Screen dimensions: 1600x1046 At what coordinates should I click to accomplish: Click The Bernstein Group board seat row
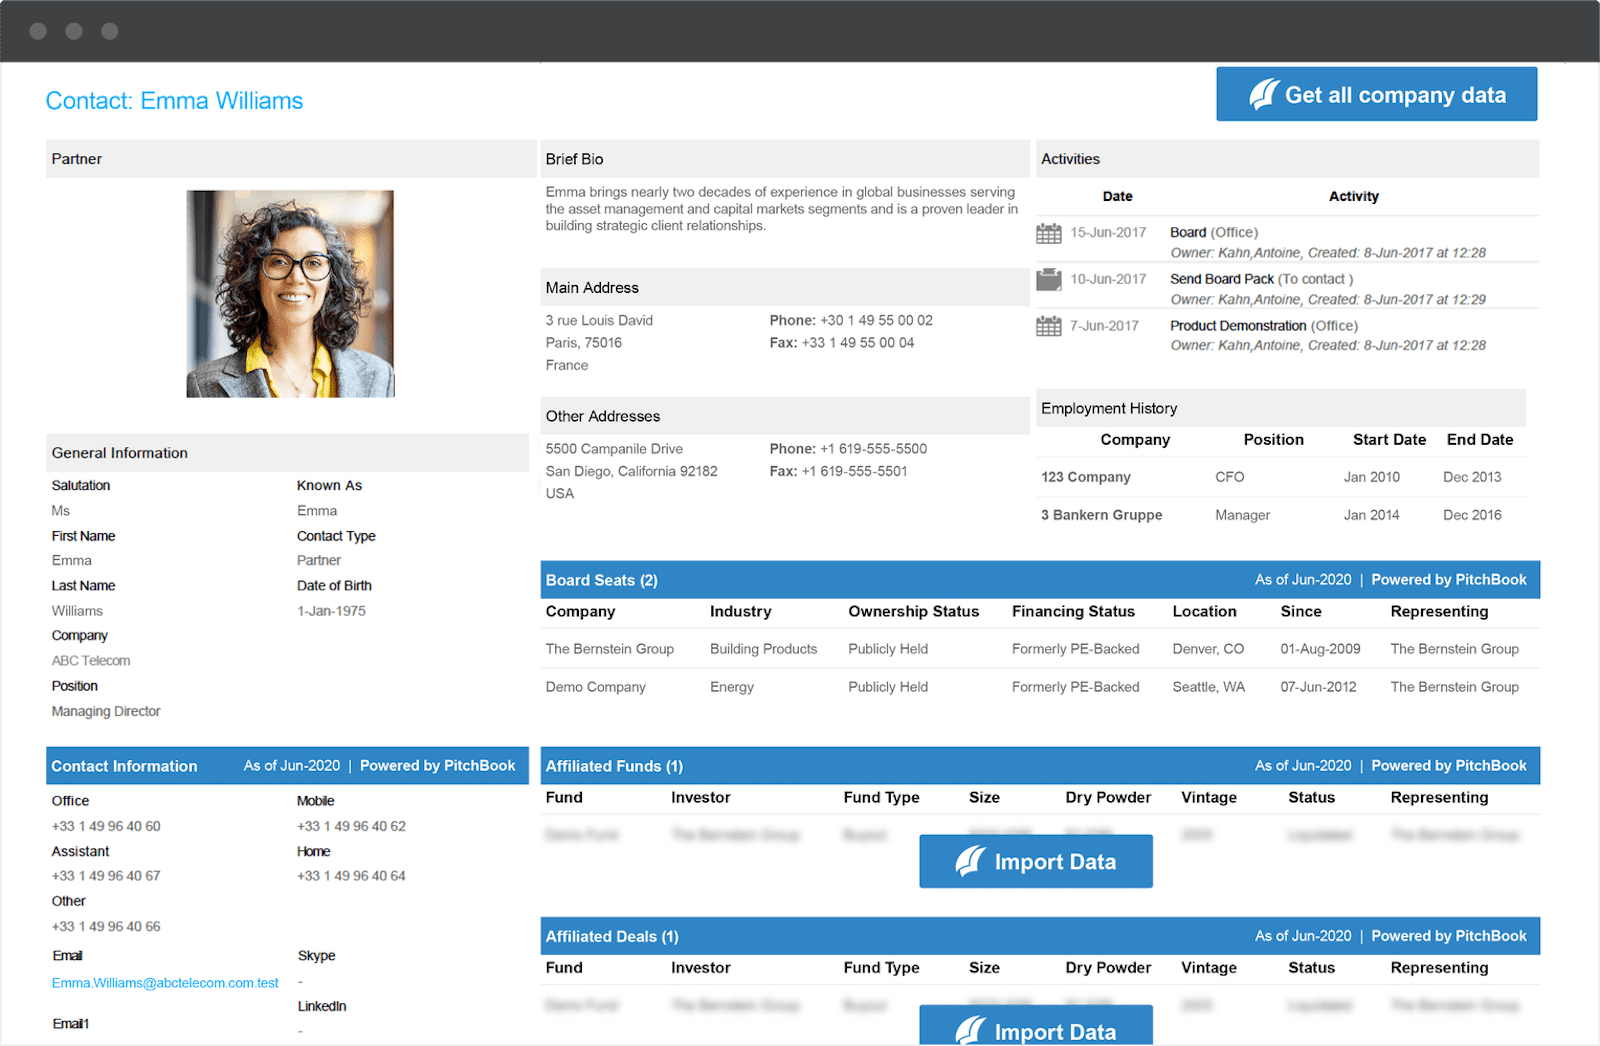click(x=610, y=648)
